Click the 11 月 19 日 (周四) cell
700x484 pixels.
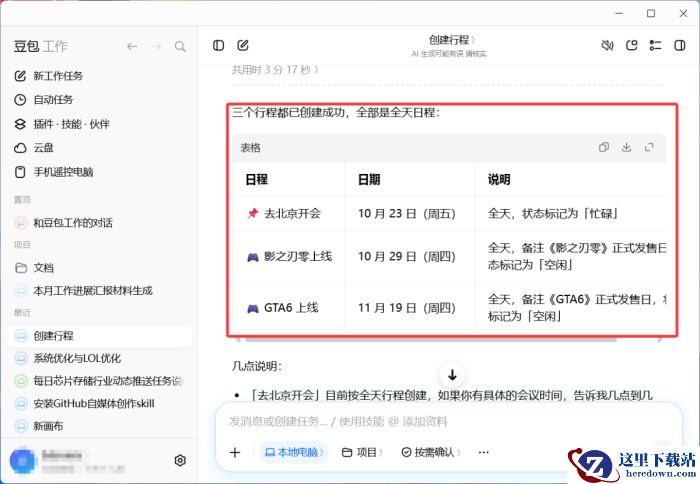[x=409, y=308]
